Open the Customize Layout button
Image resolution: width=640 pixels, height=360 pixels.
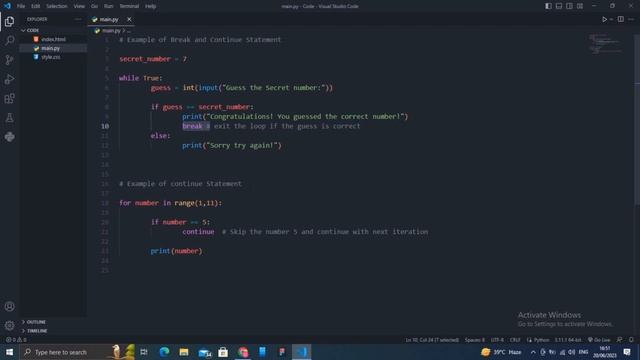[x=580, y=6]
